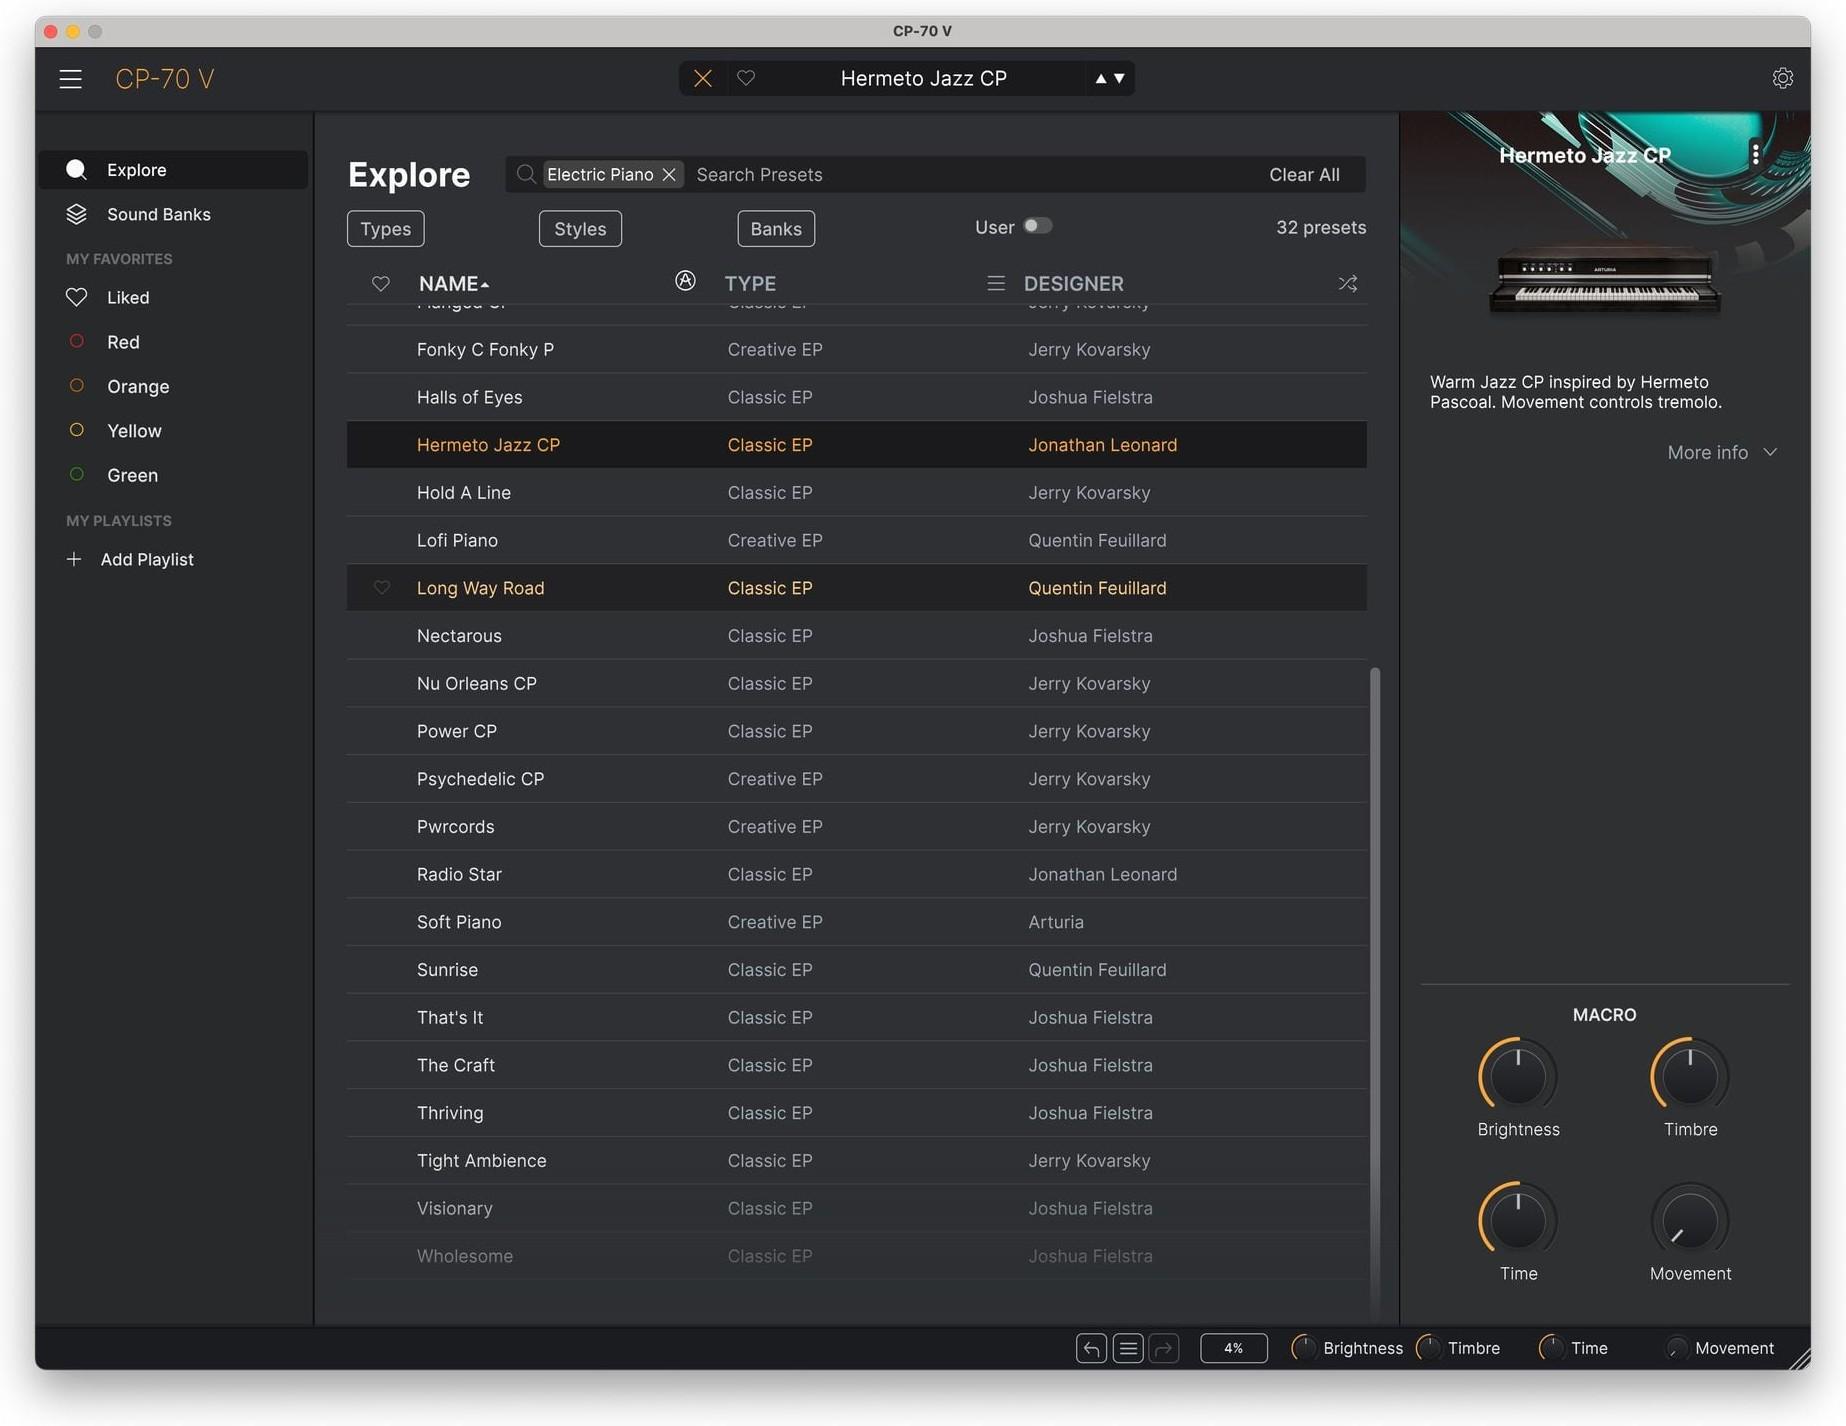This screenshot has width=1846, height=1426.
Task: Select the next preset with the down arrow
Action: tap(1119, 78)
